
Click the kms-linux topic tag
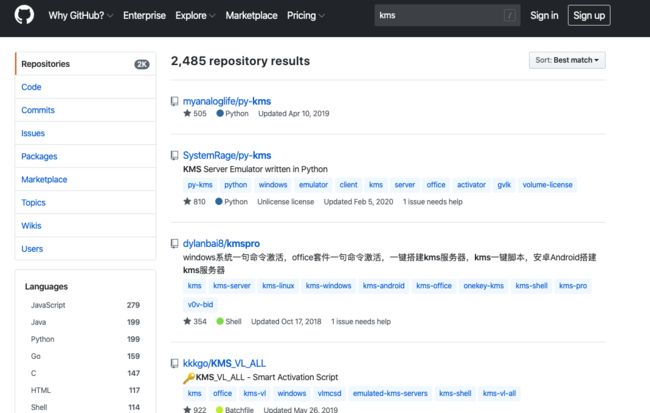[278, 286]
